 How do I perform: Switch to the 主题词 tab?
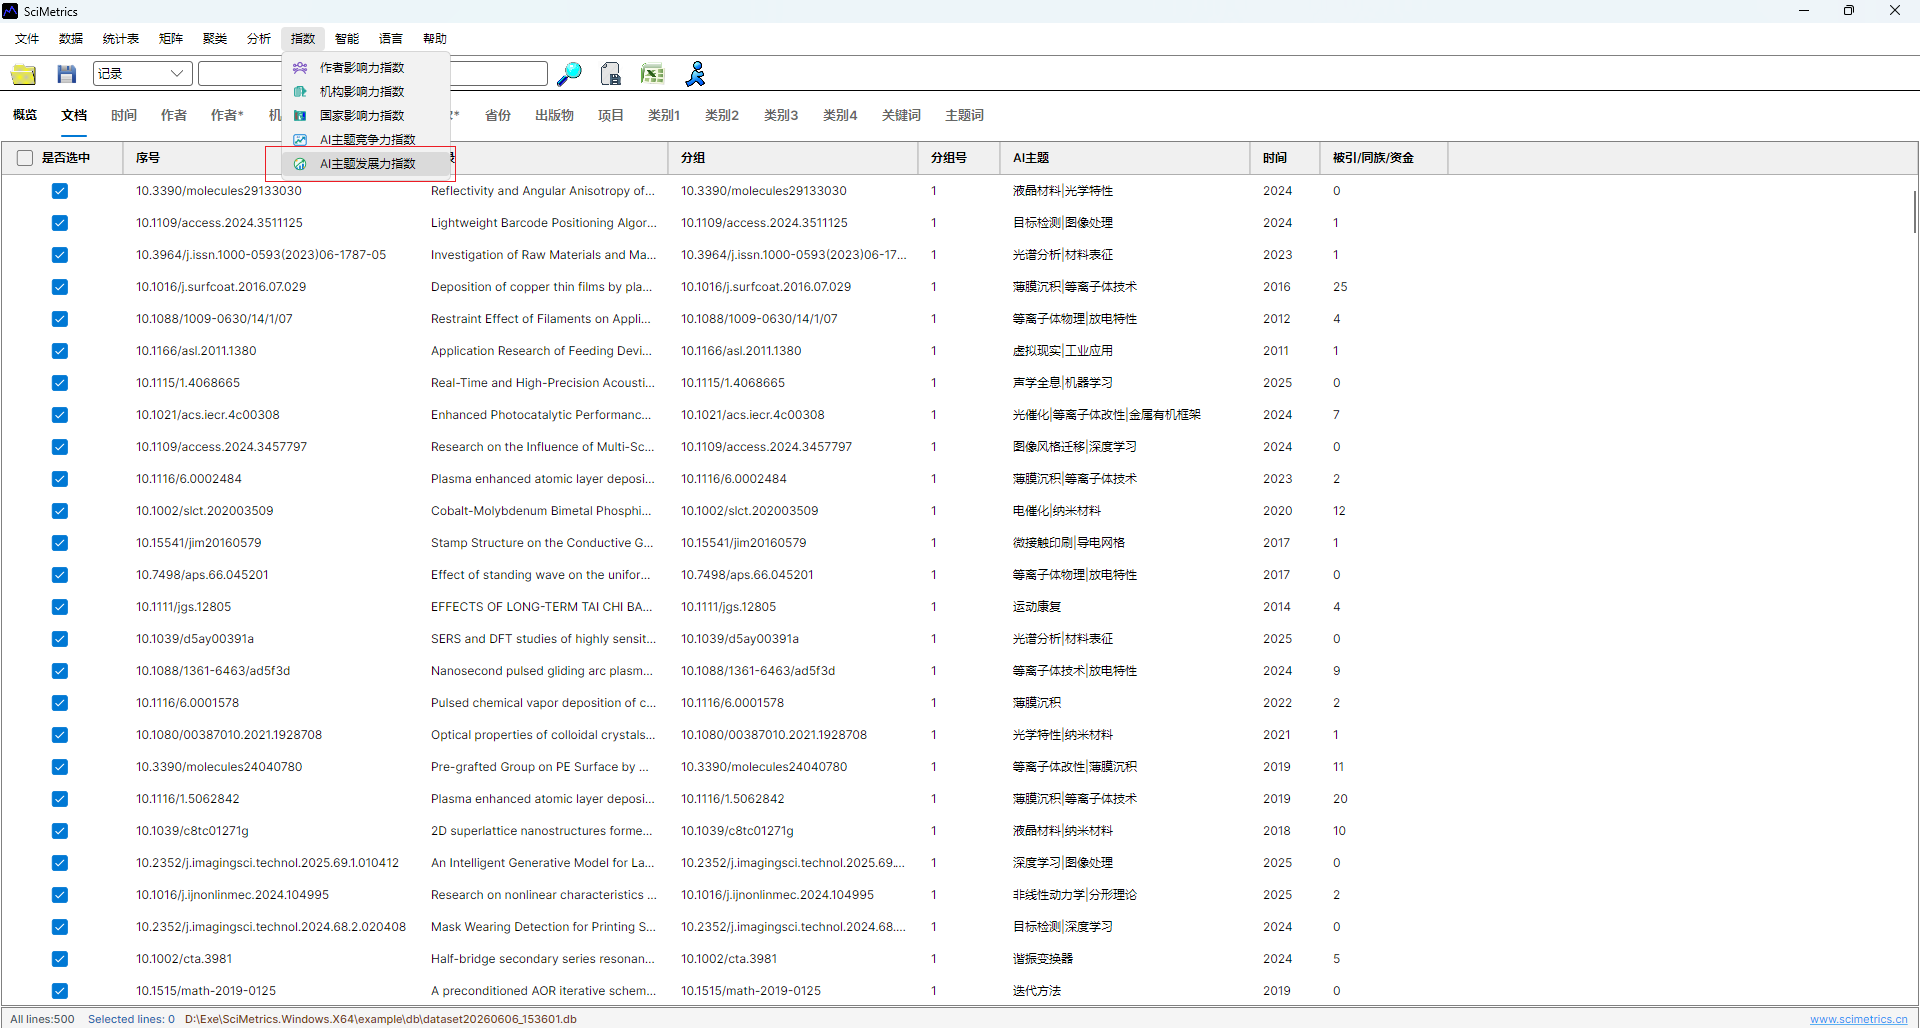click(964, 116)
